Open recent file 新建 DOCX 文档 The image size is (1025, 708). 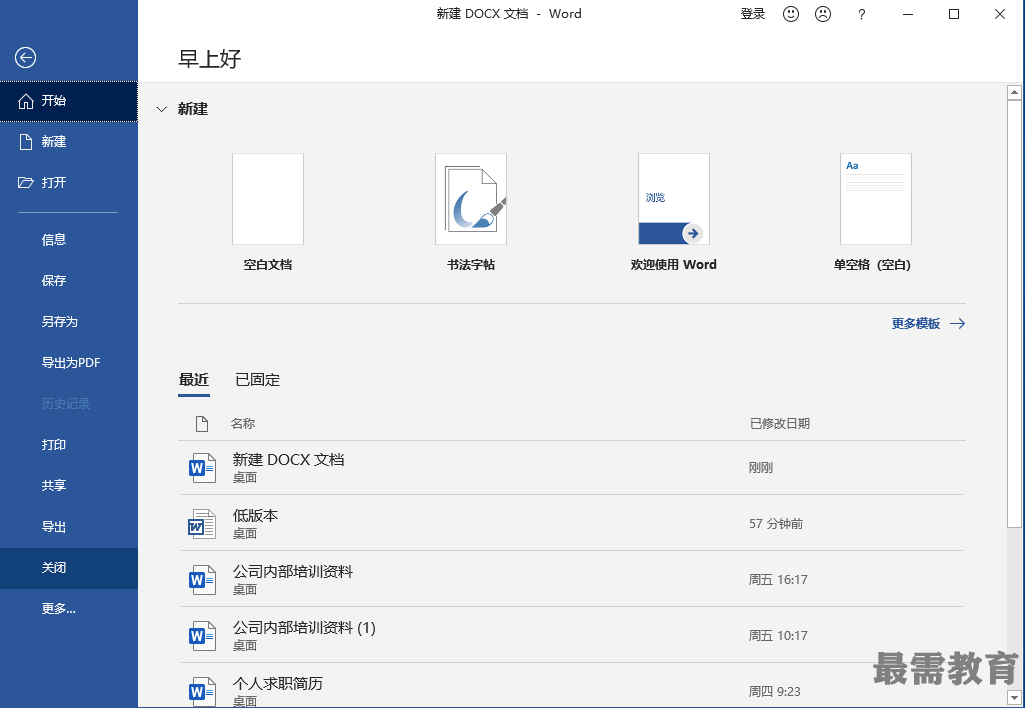(571, 467)
